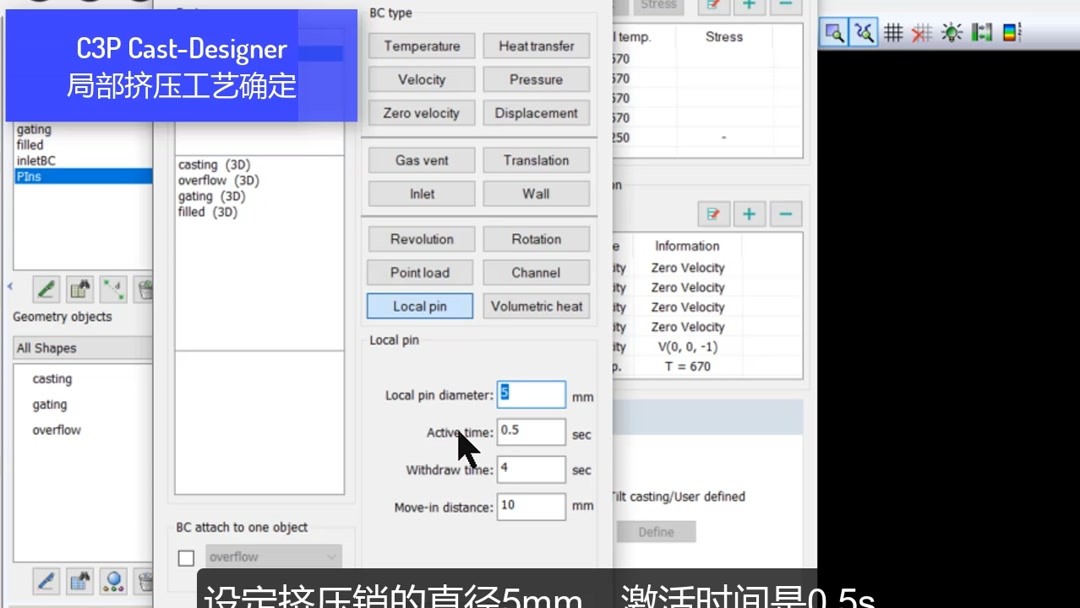Click the Local pin diameter input field
This screenshot has height=608, width=1080.
[x=530, y=394]
